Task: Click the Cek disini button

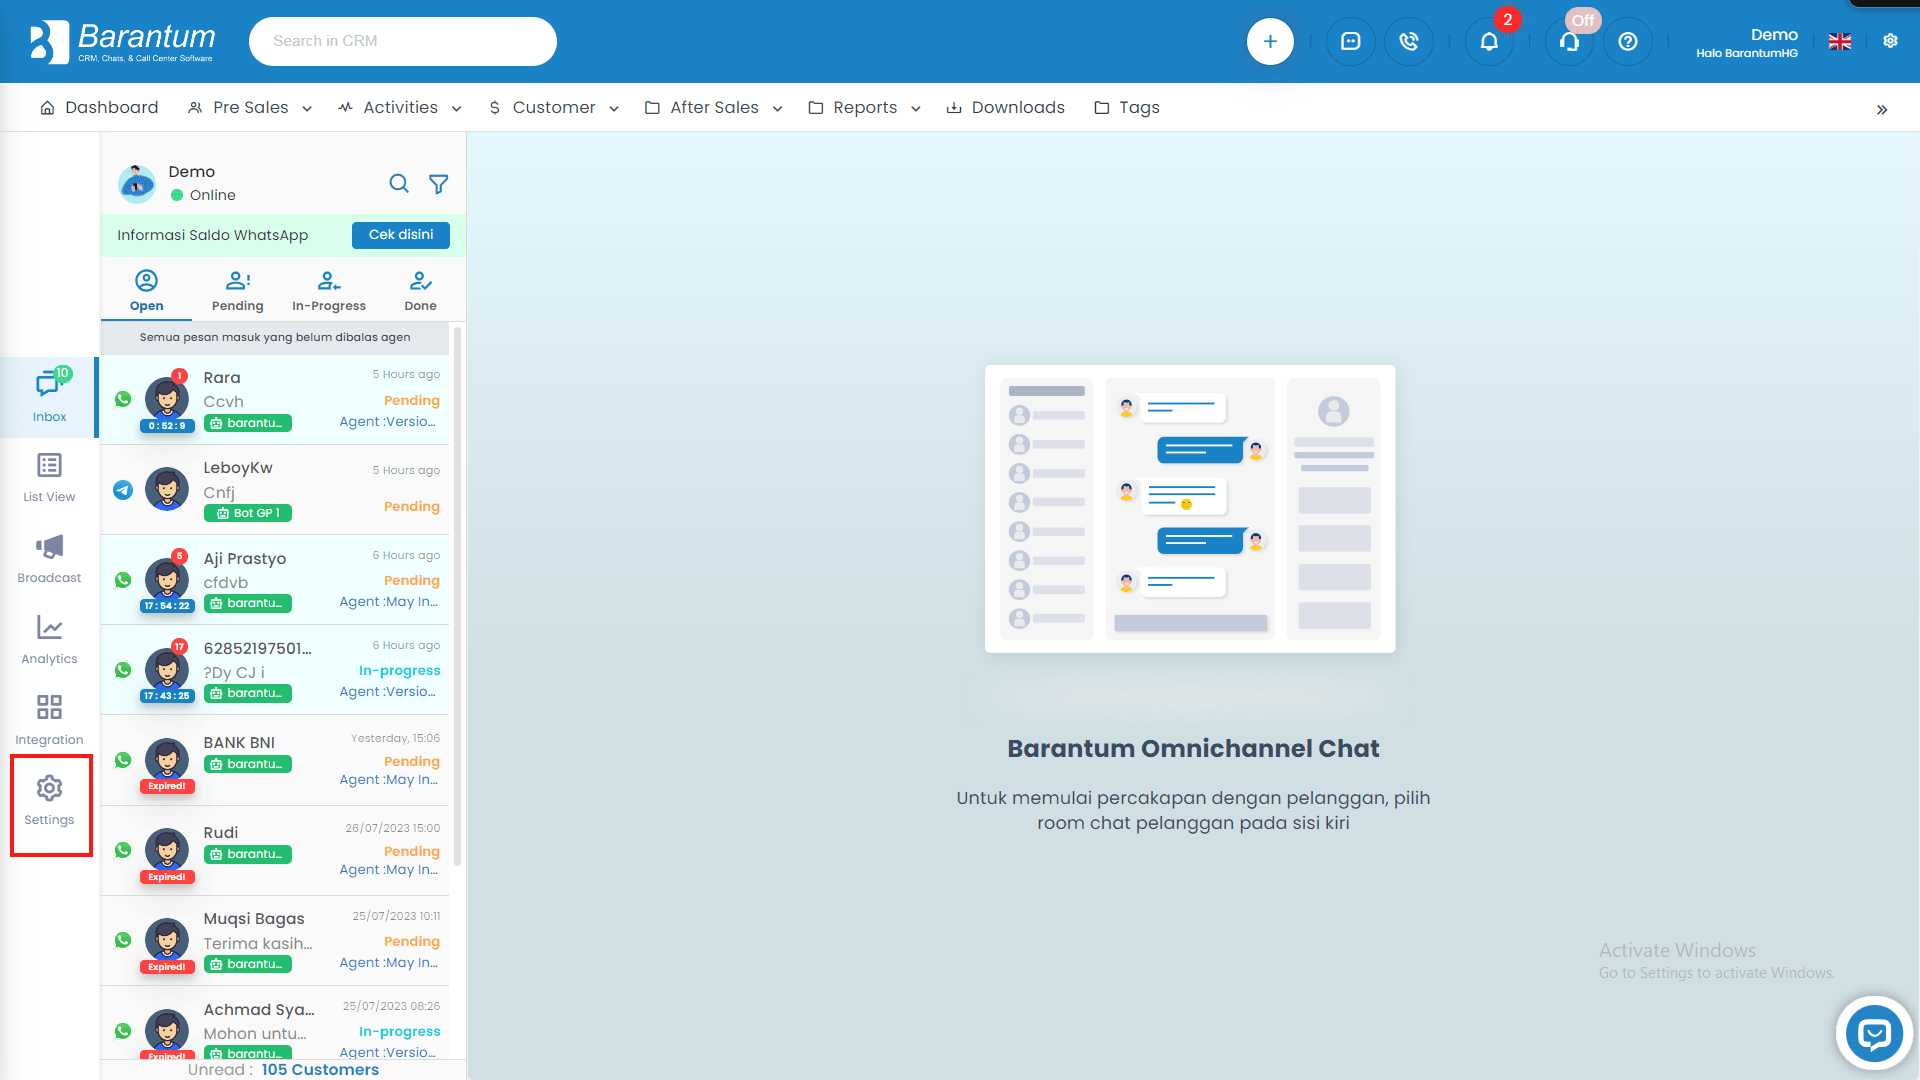Action: point(401,235)
